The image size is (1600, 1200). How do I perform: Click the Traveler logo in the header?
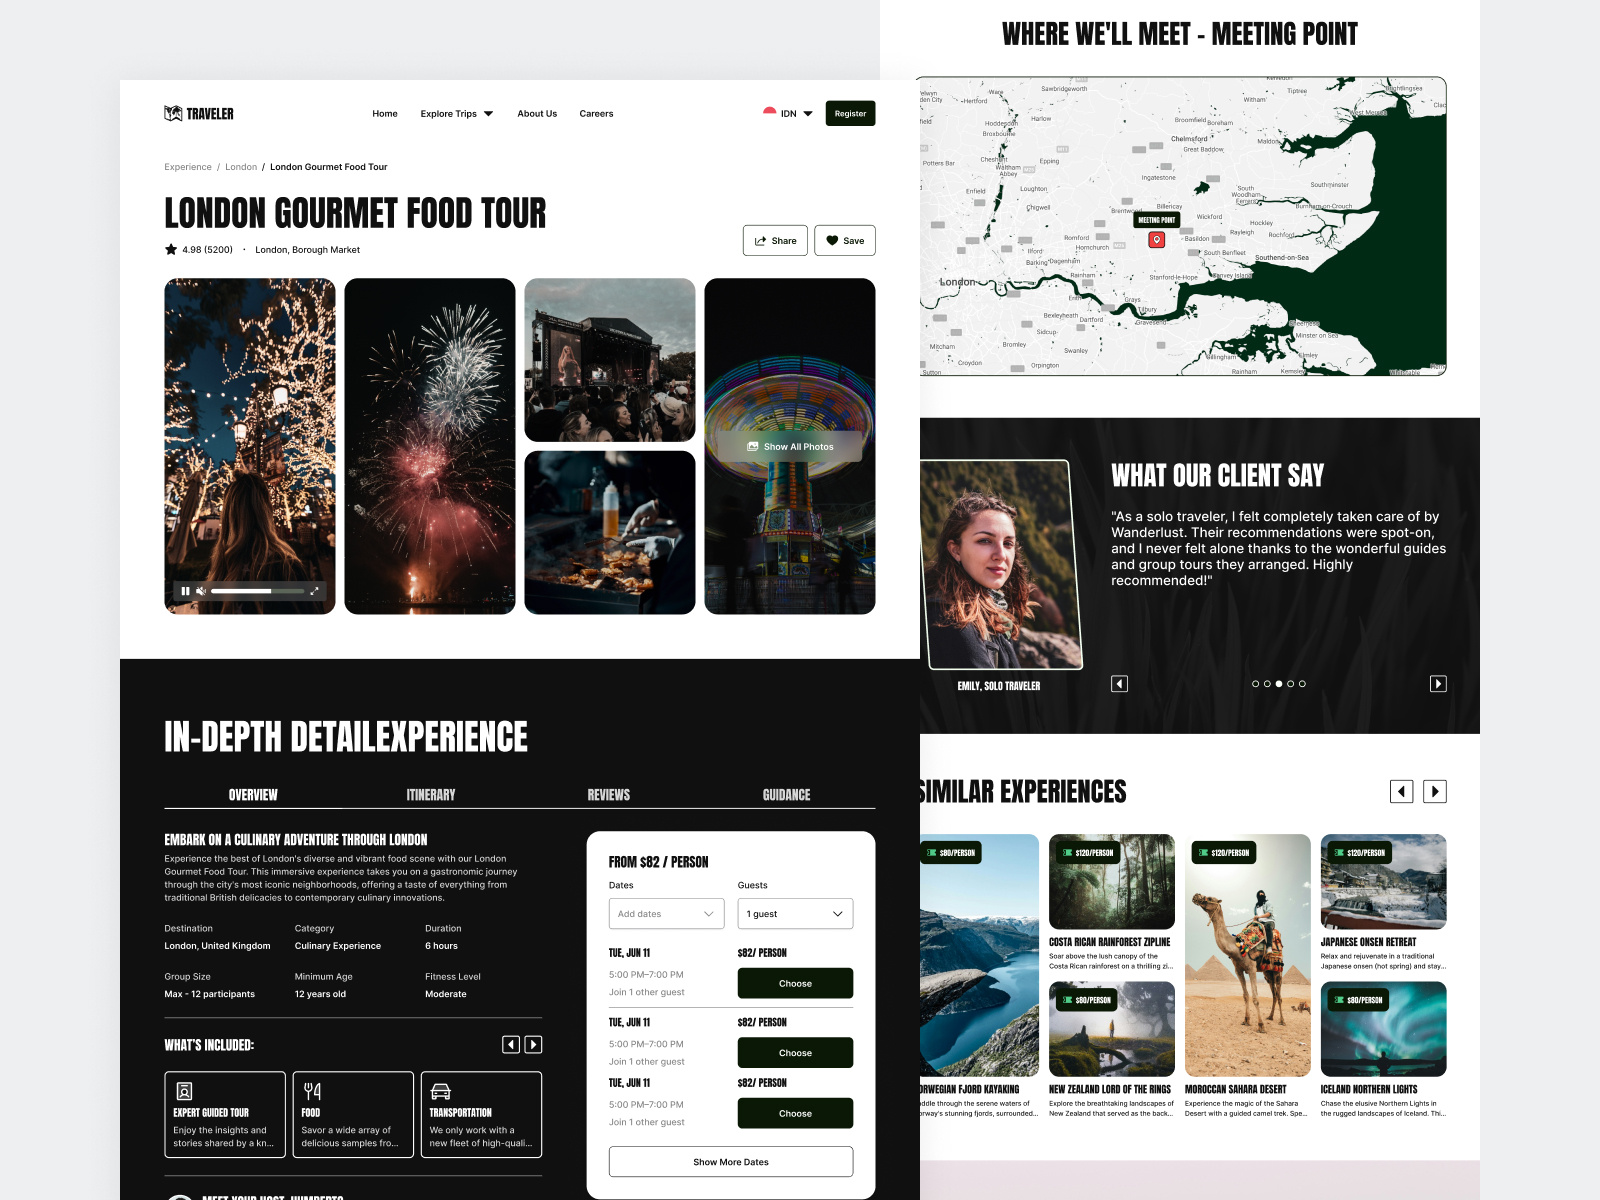[197, 113]
